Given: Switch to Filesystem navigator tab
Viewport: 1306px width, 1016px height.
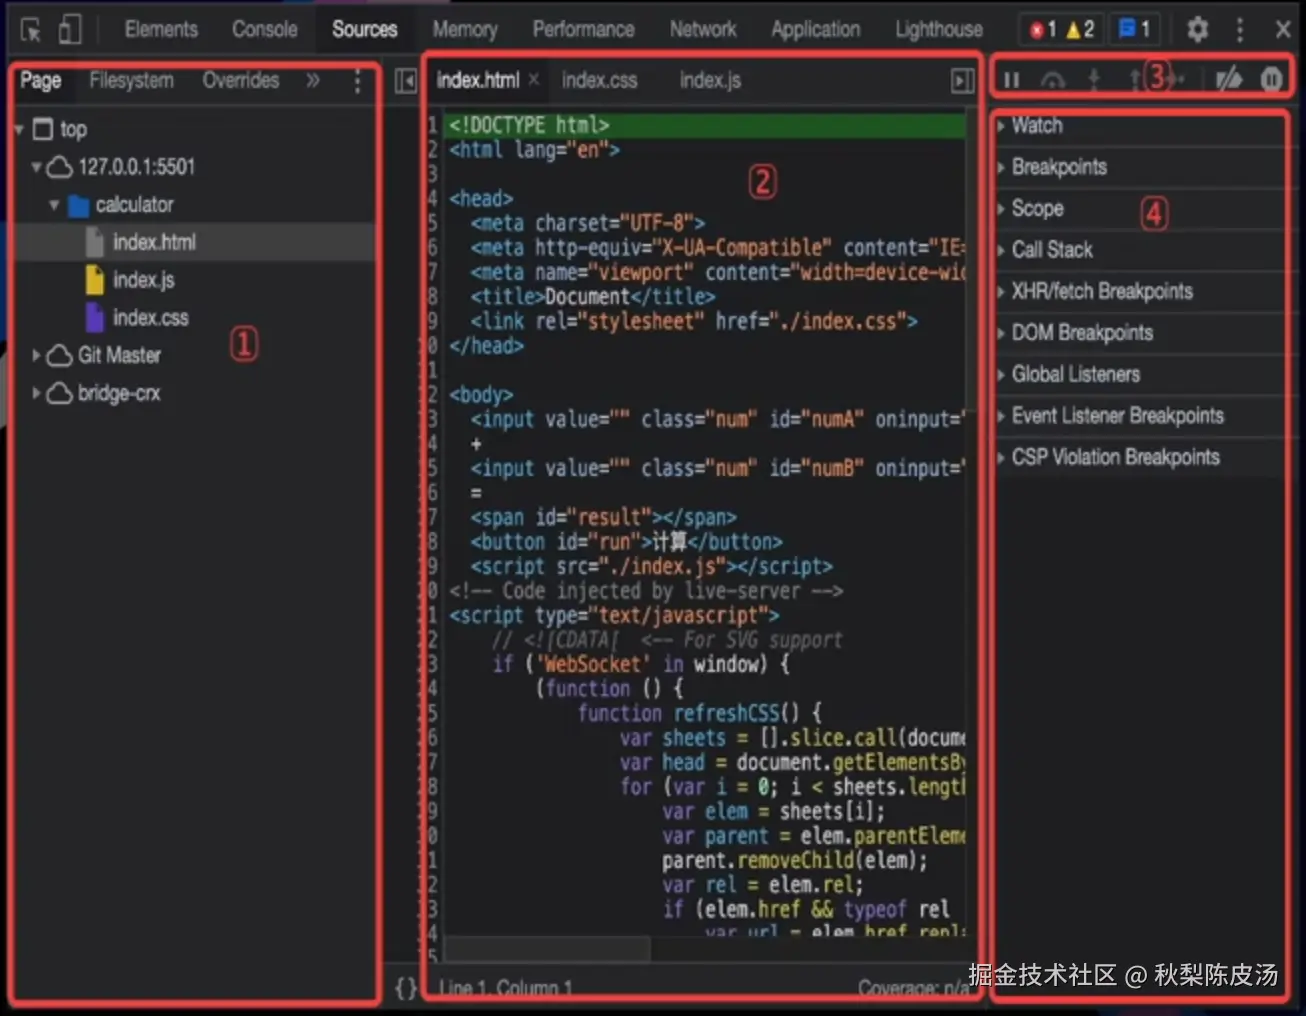Looking at the screenshot, I should [131, 80].
